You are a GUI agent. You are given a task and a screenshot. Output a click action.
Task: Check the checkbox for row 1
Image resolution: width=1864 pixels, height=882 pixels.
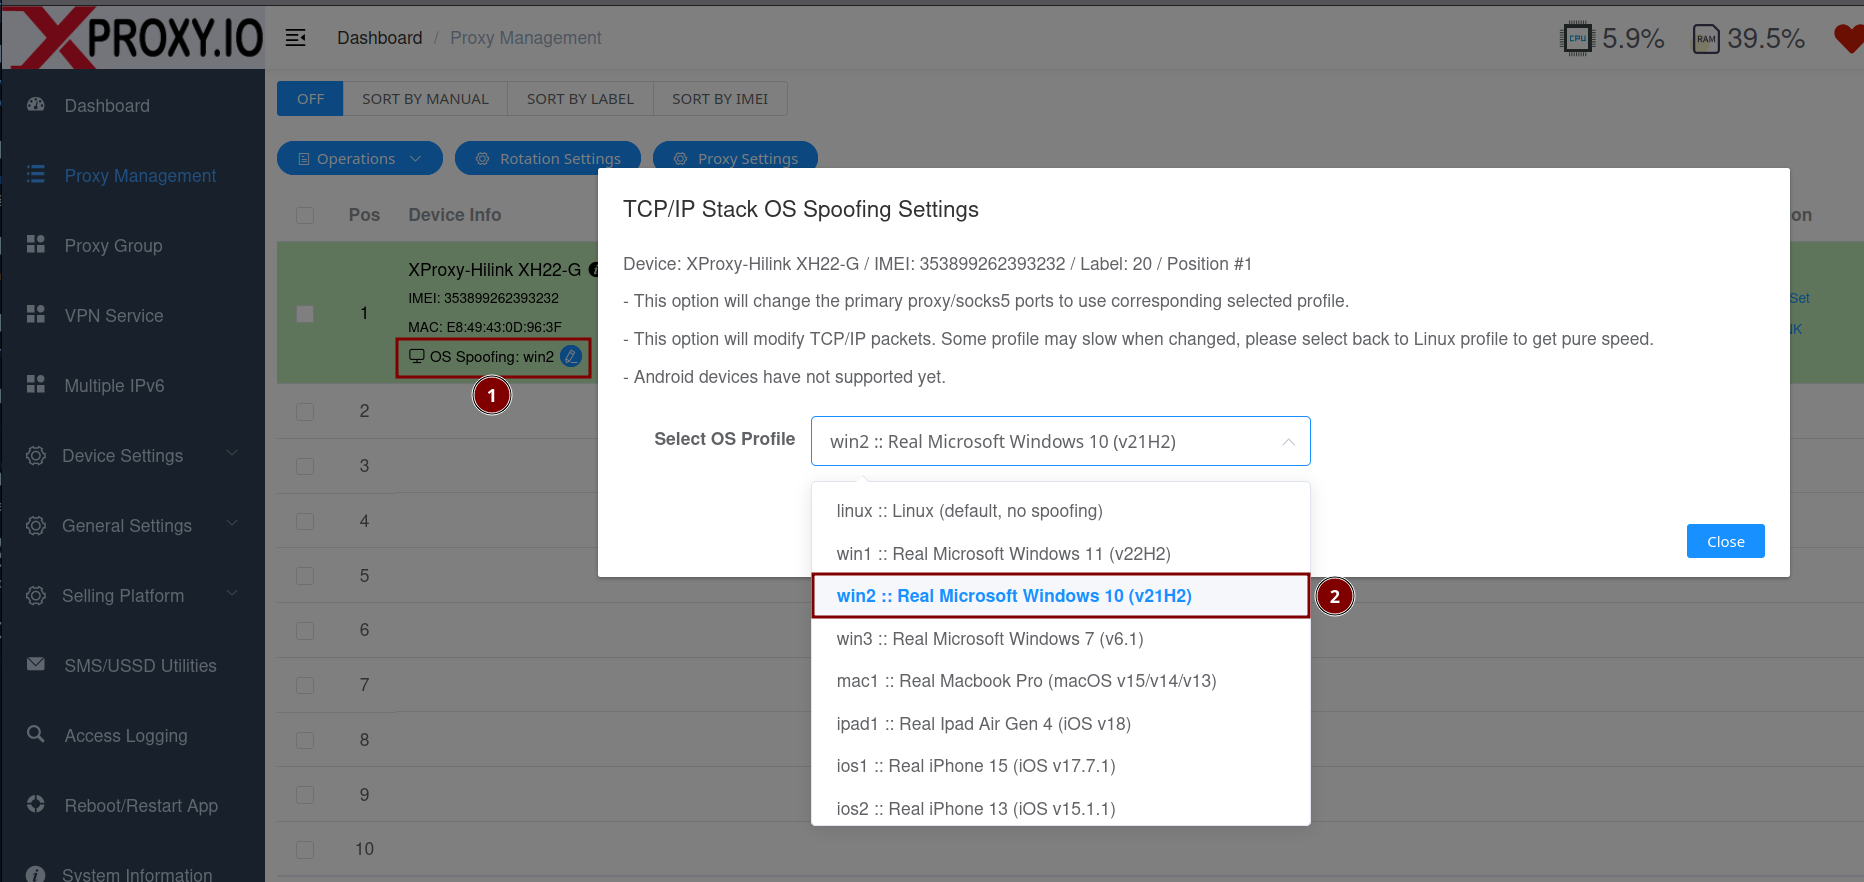tap(305, 314)
